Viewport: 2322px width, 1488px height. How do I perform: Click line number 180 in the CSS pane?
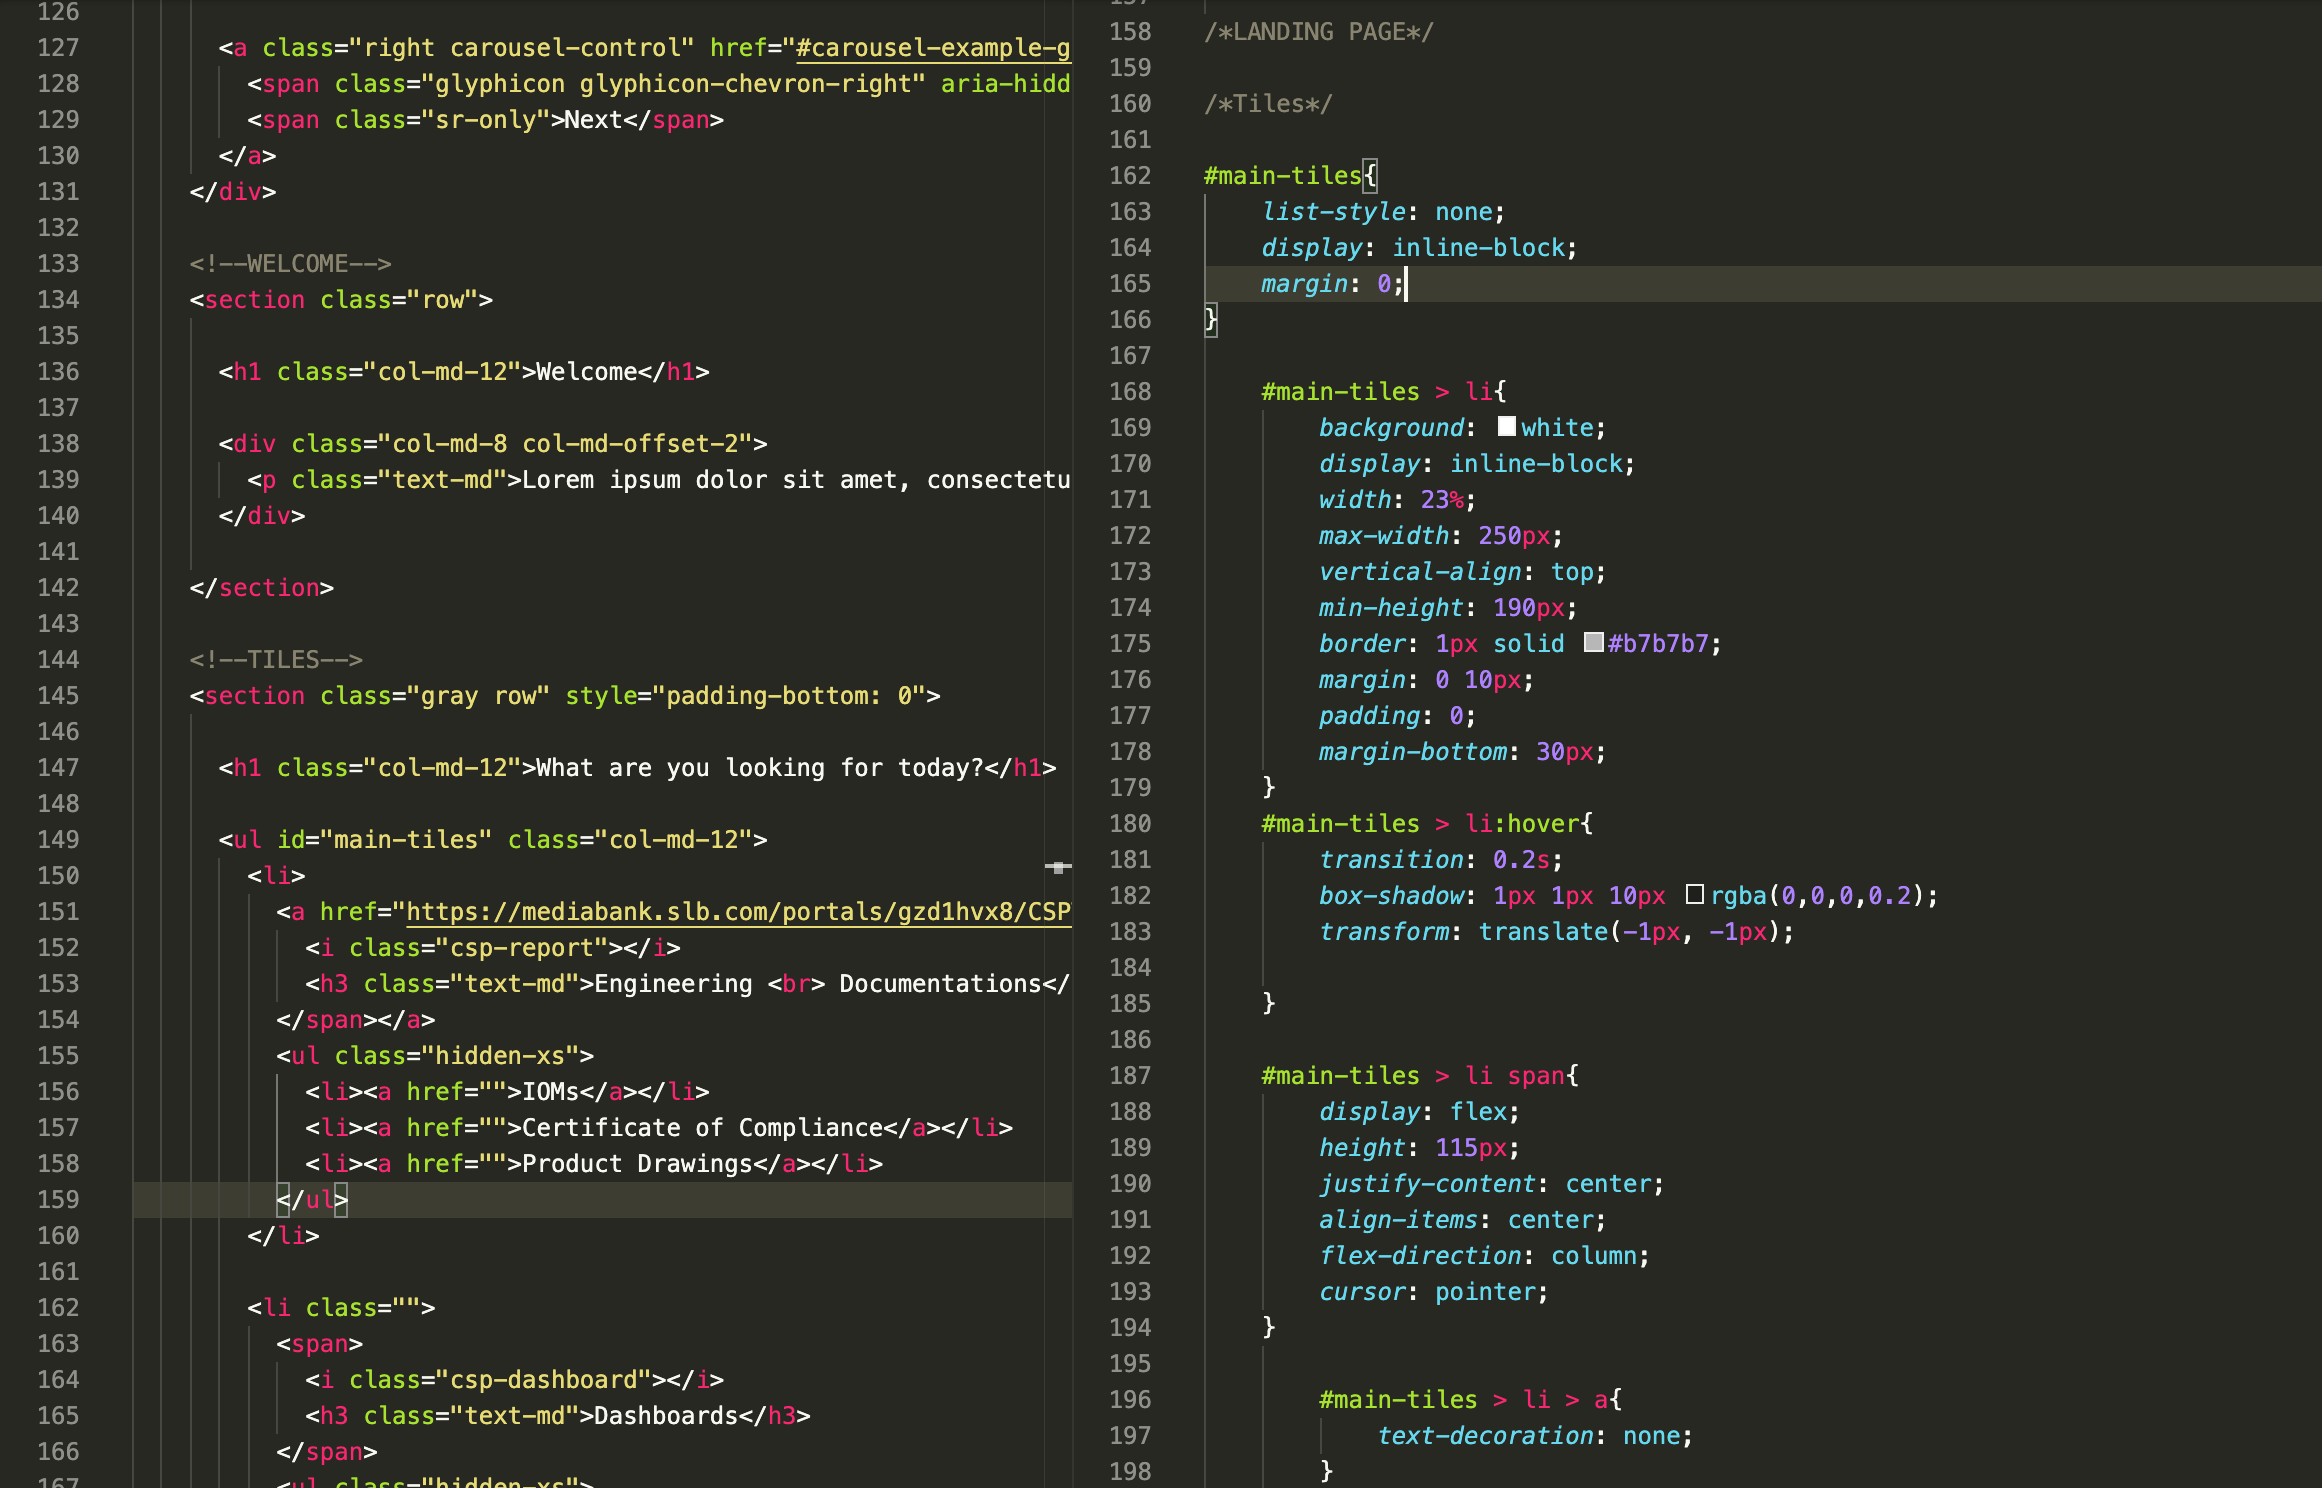[1130, 824]
